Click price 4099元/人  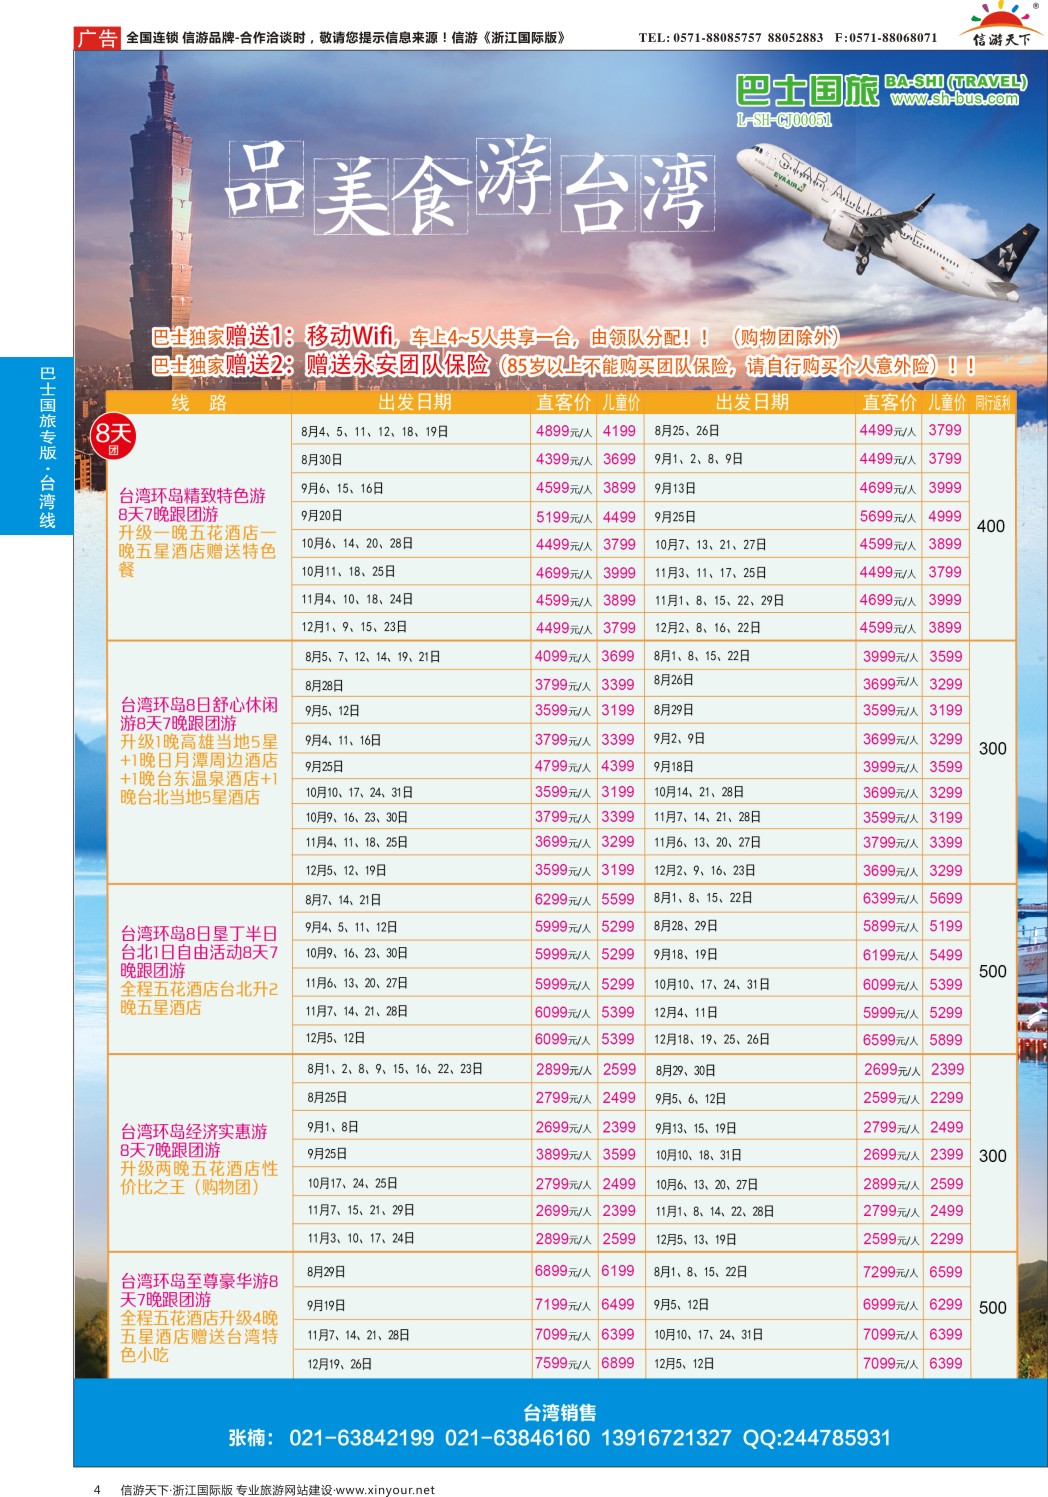tap(563, 656)
